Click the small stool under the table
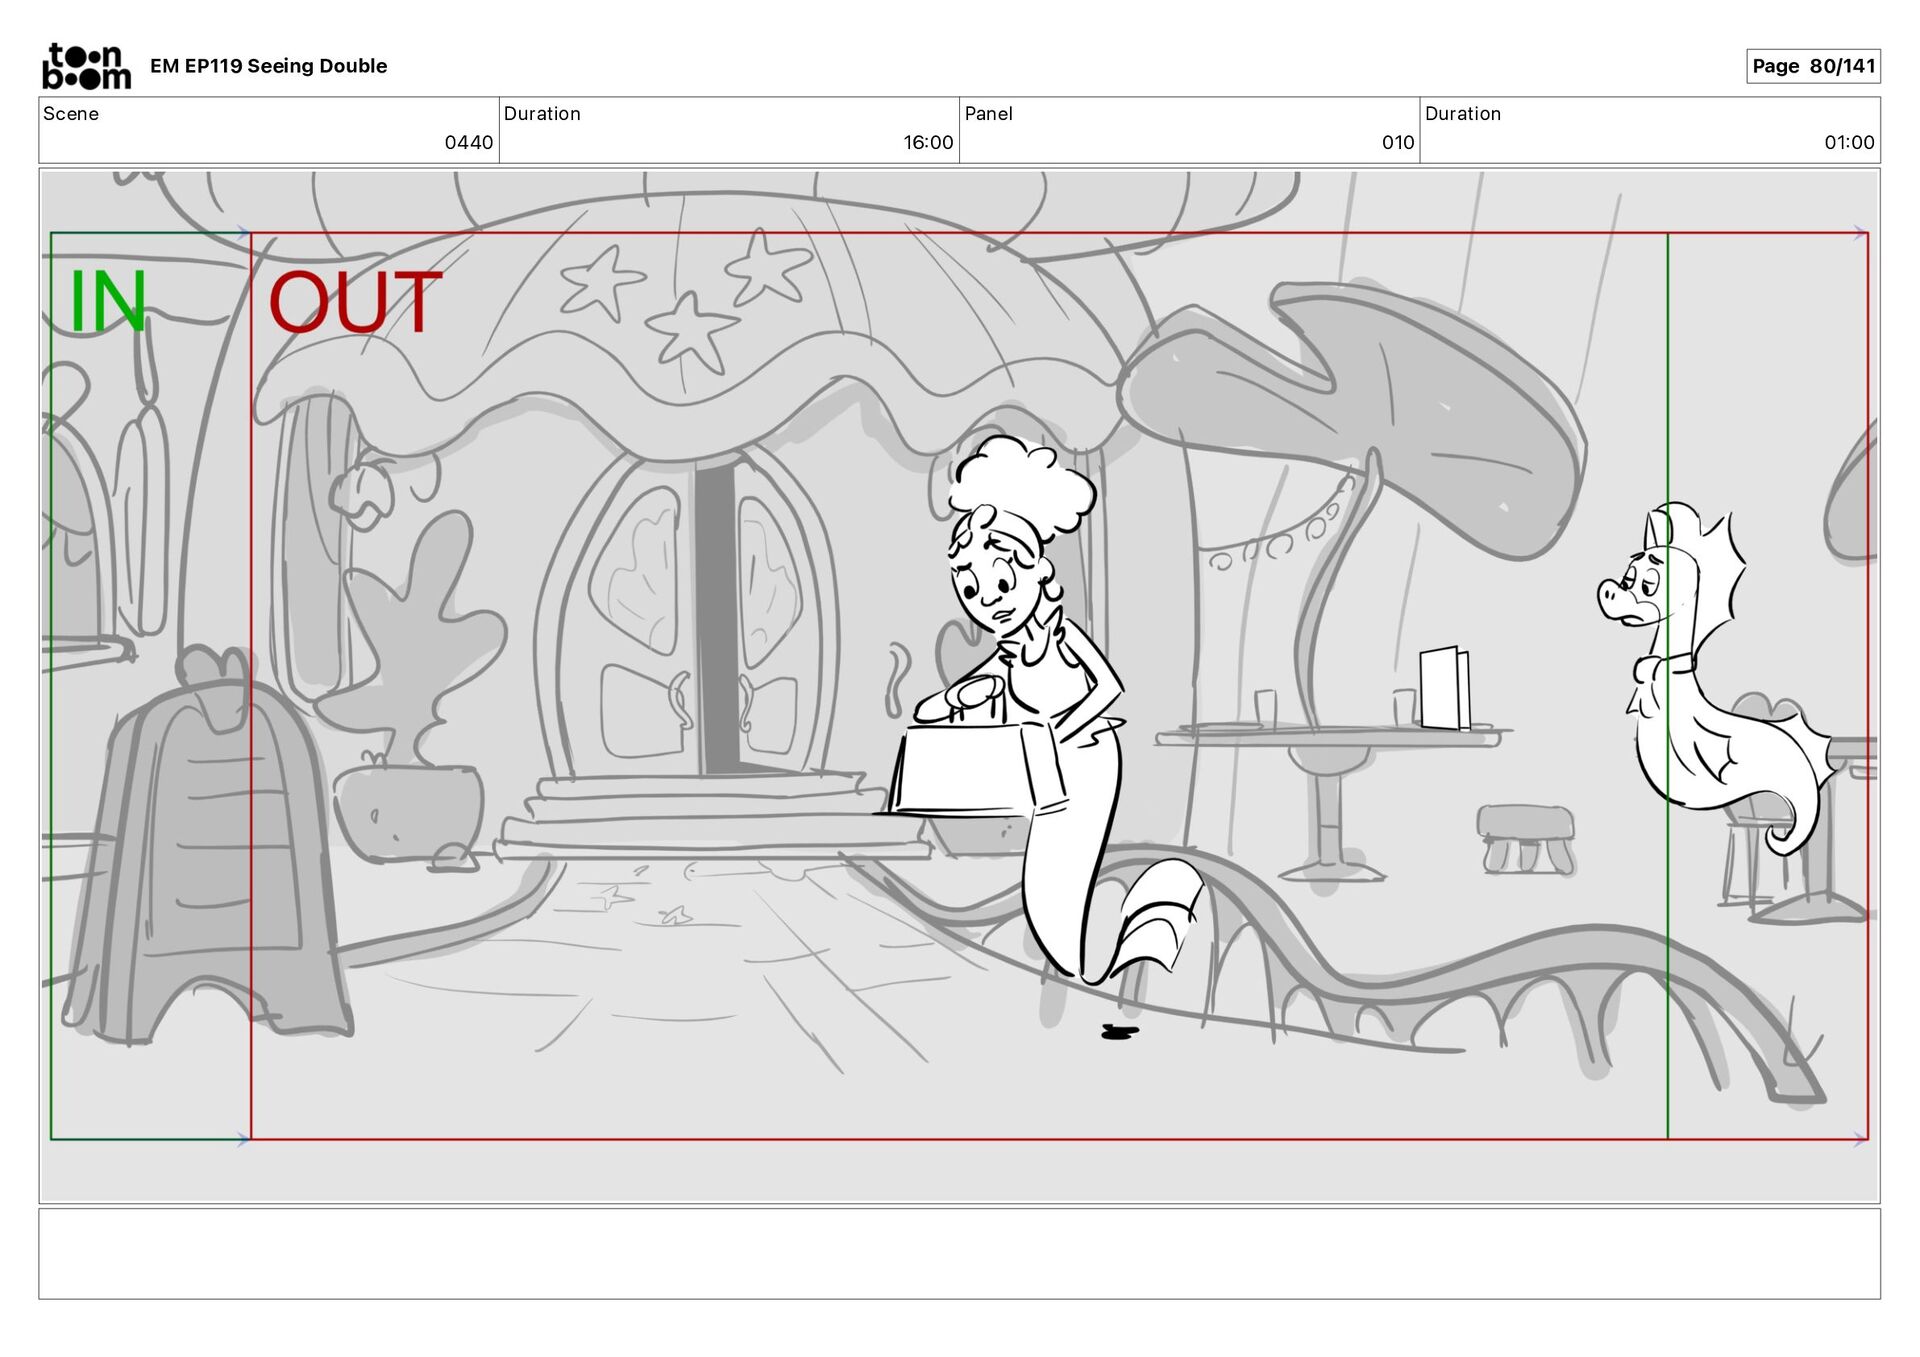Image resolution: width=1920 pixels, height=1357 pixels. (x=1525, y=838)
